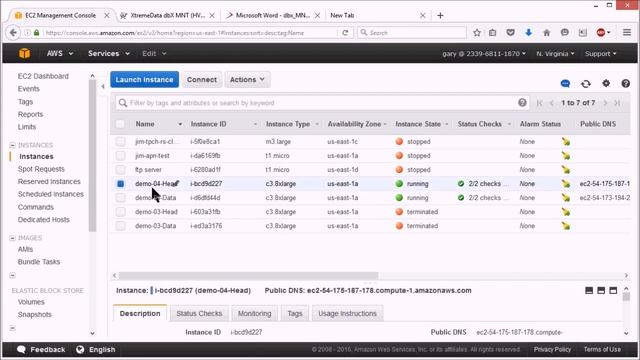This screenshot has width=640, height=360.
Task: Select the instance i-d6dfd44d checkbox
Action: click(120, 198)
